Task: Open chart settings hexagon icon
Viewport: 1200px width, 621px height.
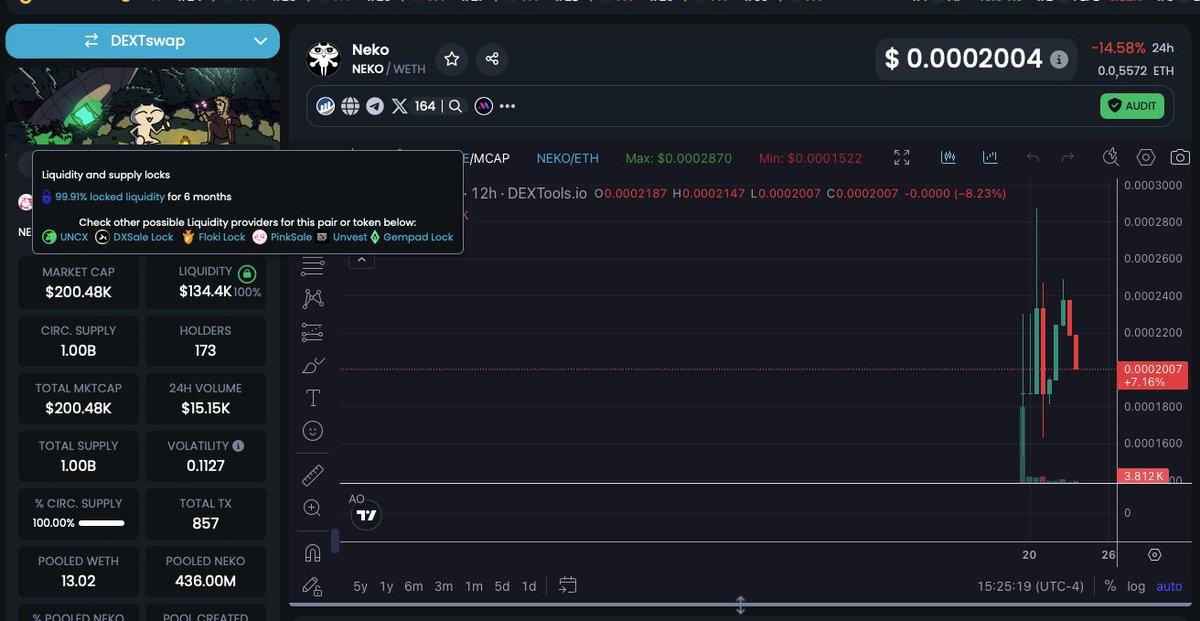Action: (1146, 157)
